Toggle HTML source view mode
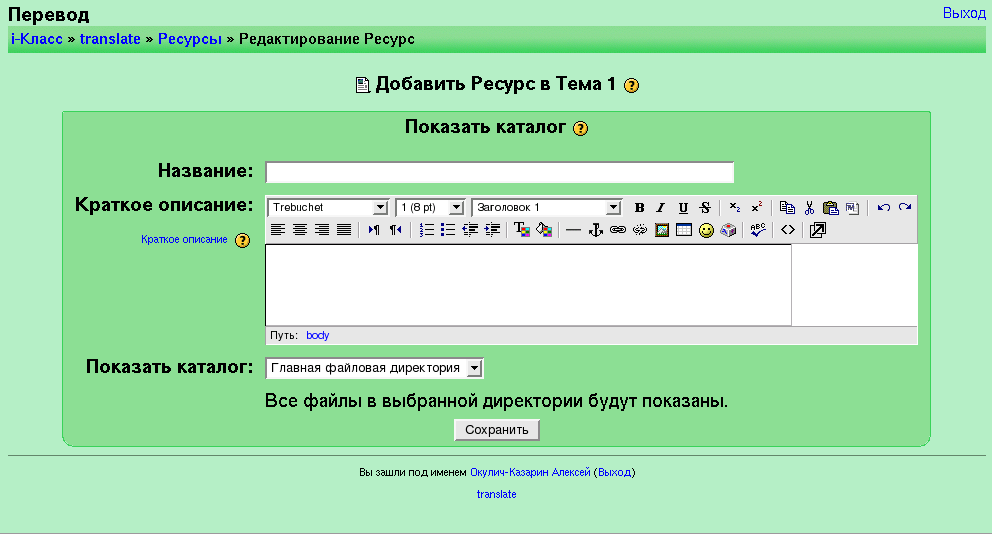 pyautogui.click(x=788, y=230)
